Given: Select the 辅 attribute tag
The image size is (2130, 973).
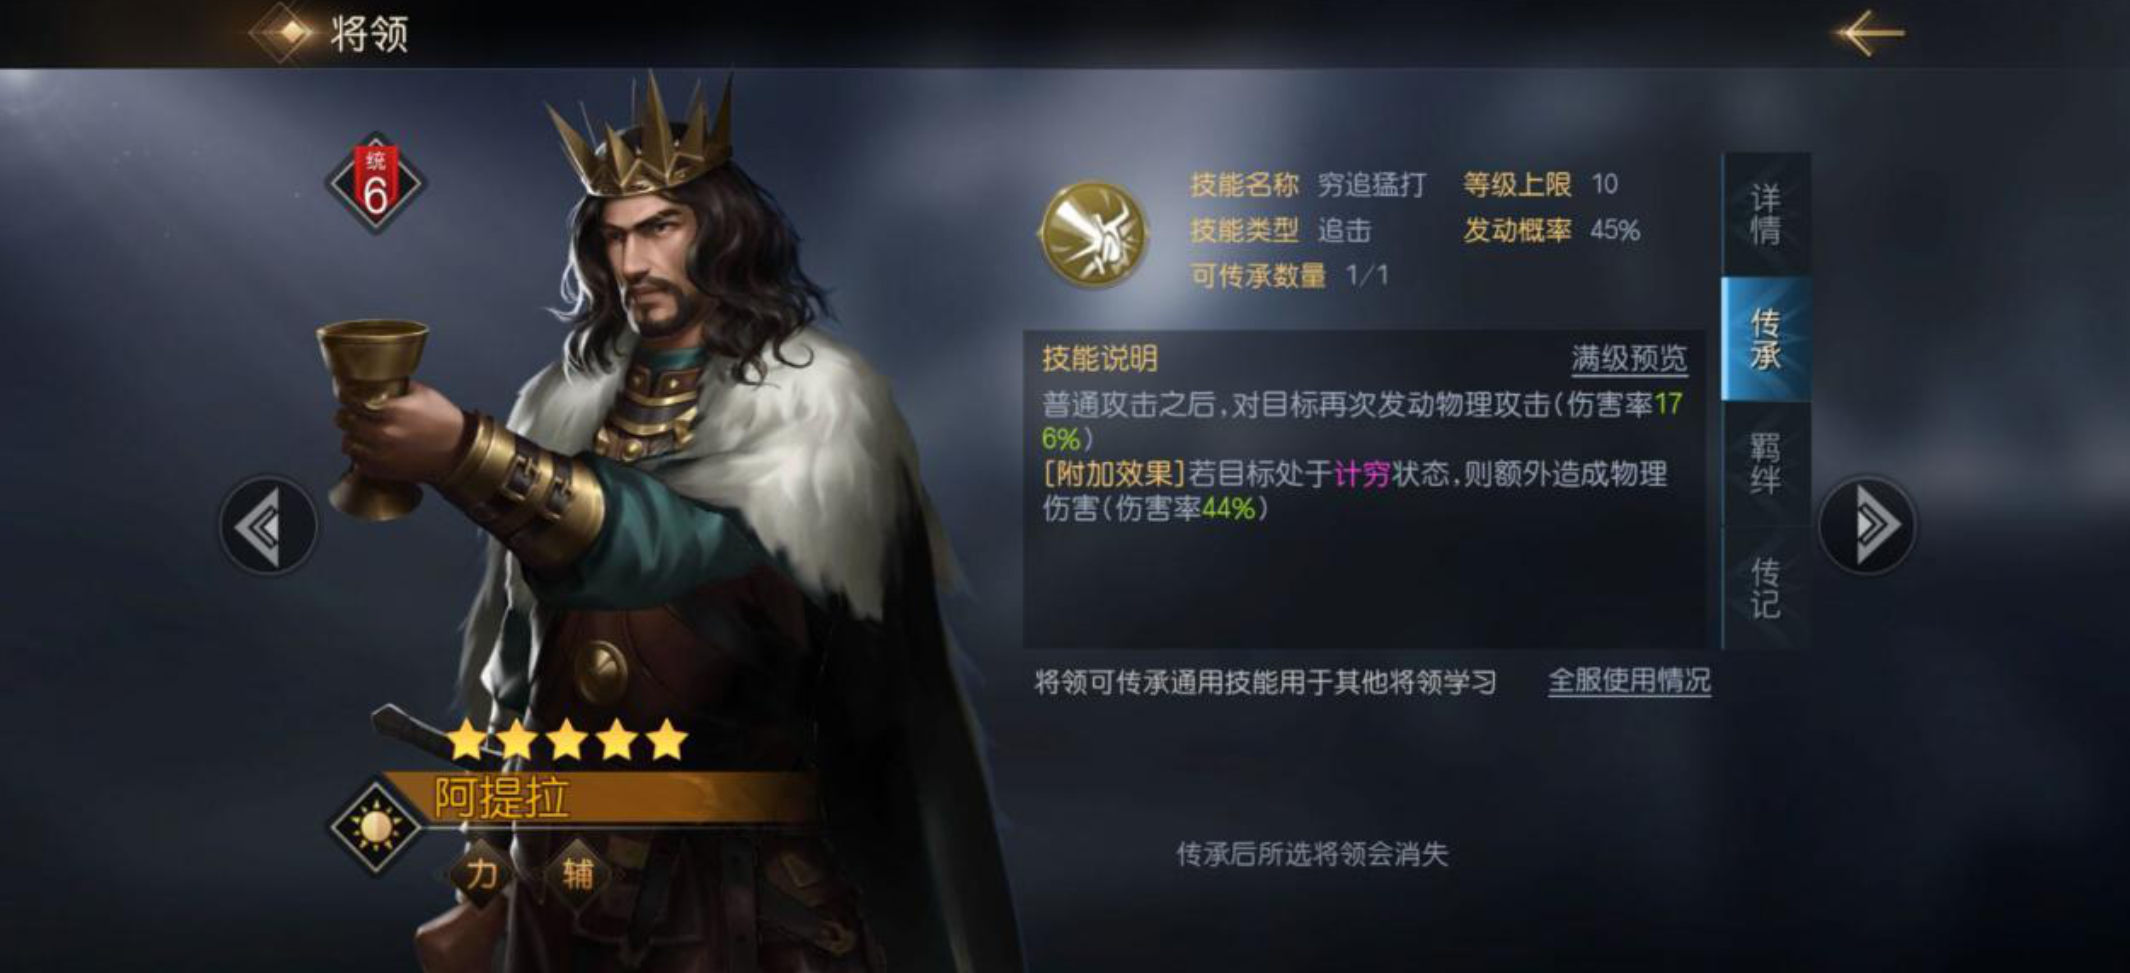Looking at the screenshot, I should (x=577, y=873).
